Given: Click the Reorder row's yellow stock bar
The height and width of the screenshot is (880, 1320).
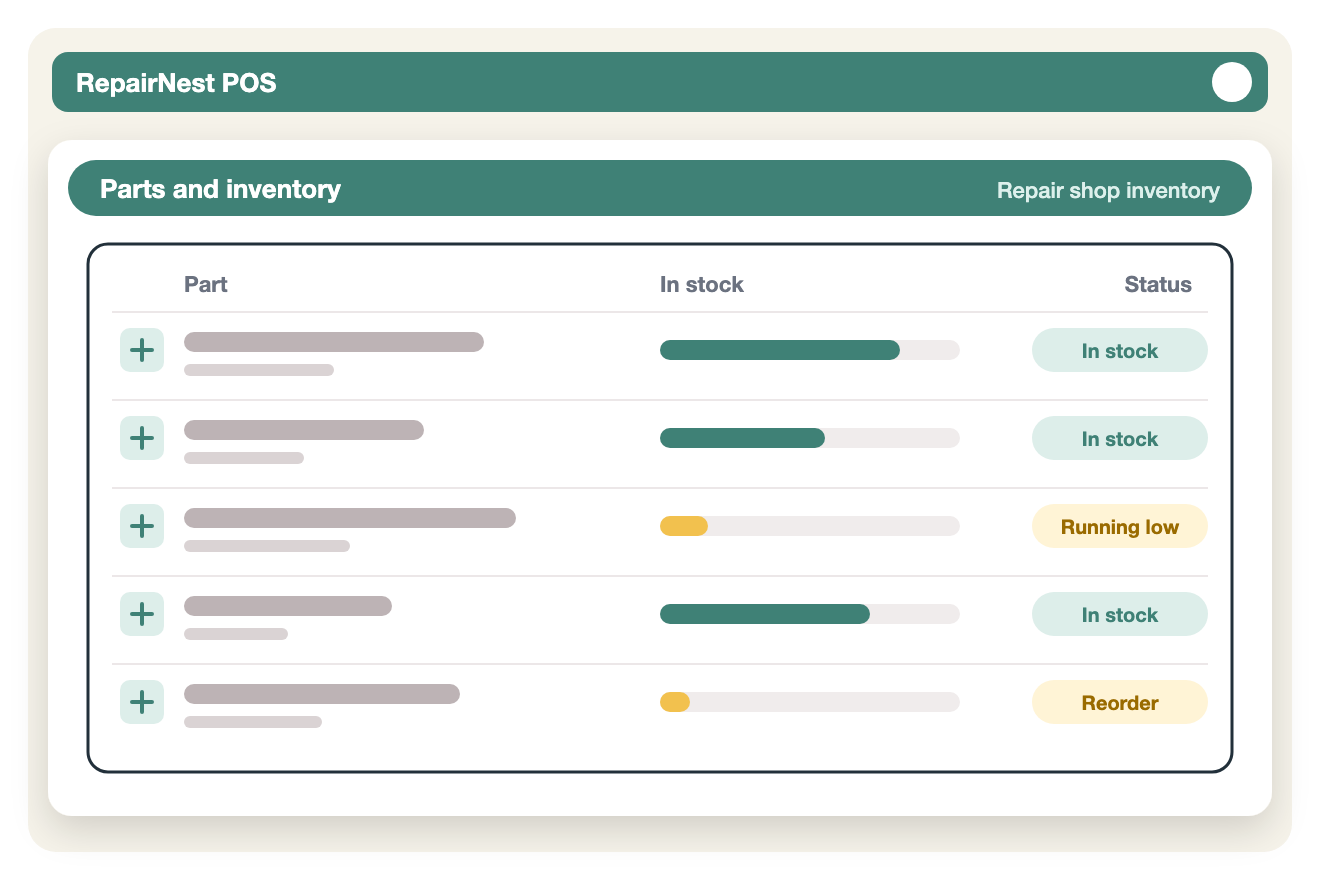Looking at the screenshot, I should [675, 702].
